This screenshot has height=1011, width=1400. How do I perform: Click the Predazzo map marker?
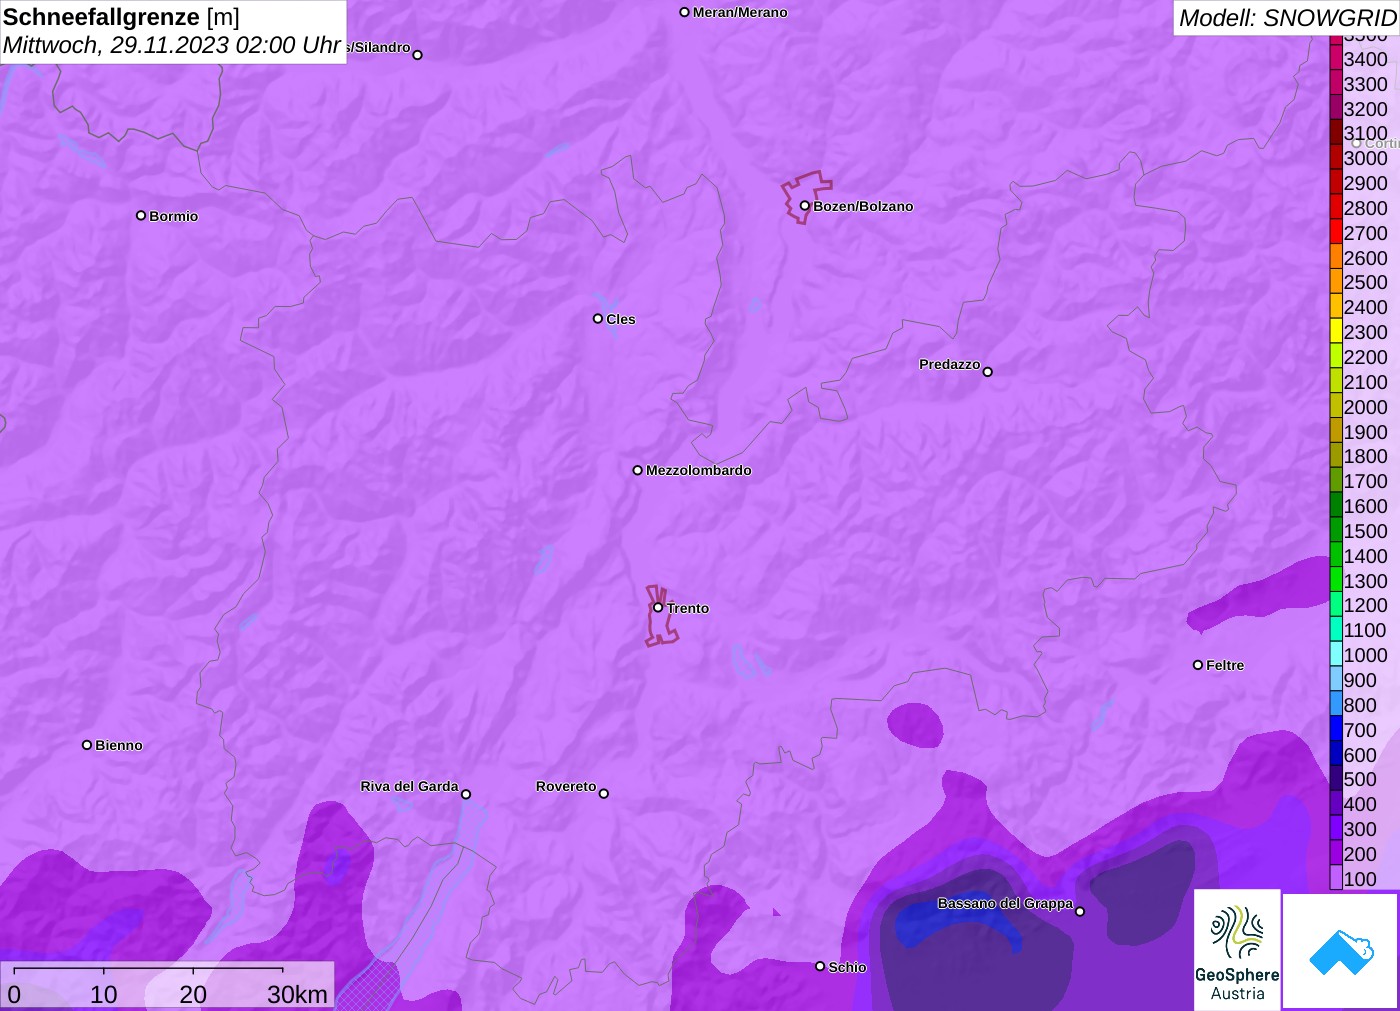pos(988,372)
